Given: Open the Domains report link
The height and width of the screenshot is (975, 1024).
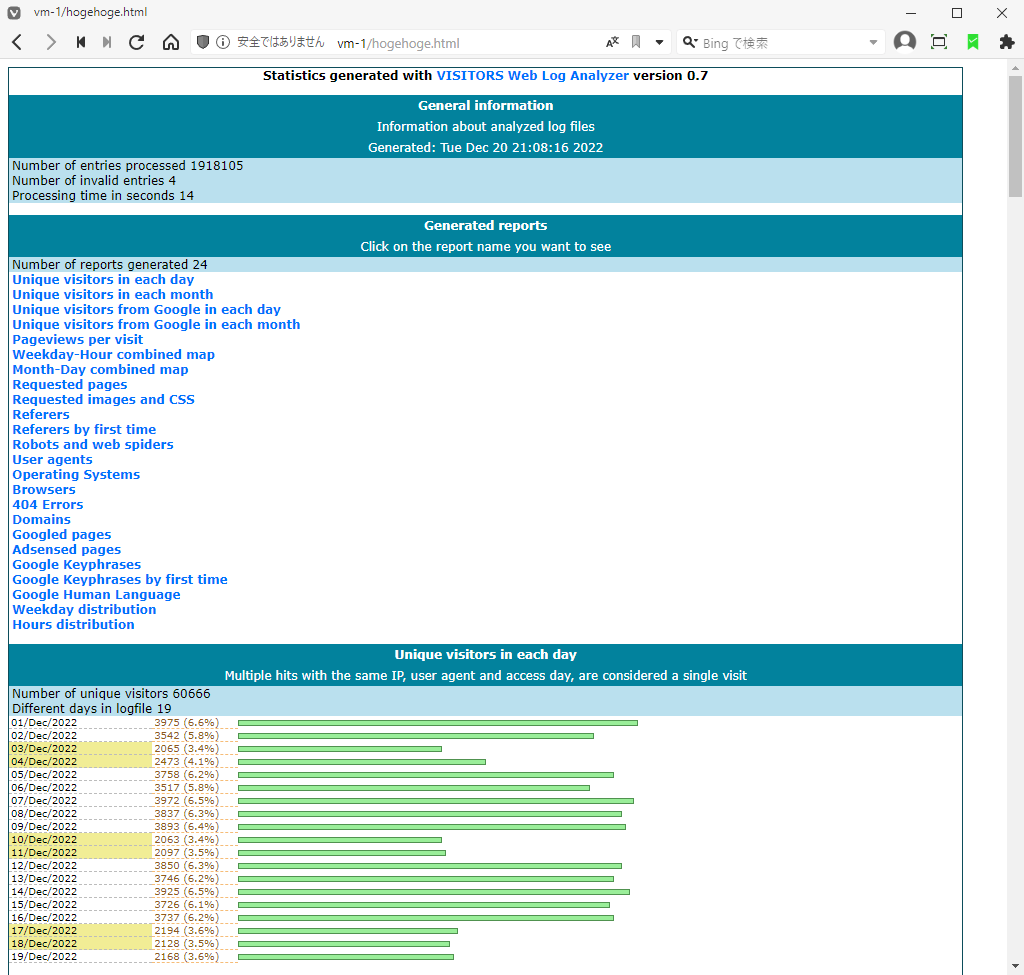Looking at the screenshot, I should pos(41,520).
